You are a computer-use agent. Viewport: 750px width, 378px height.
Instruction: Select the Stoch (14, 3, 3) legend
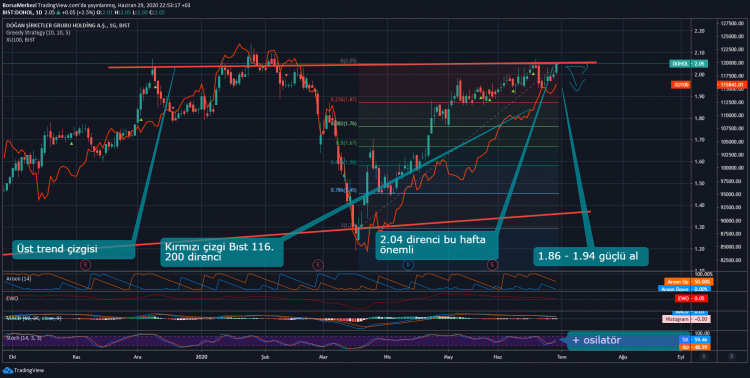pos(24,338)
